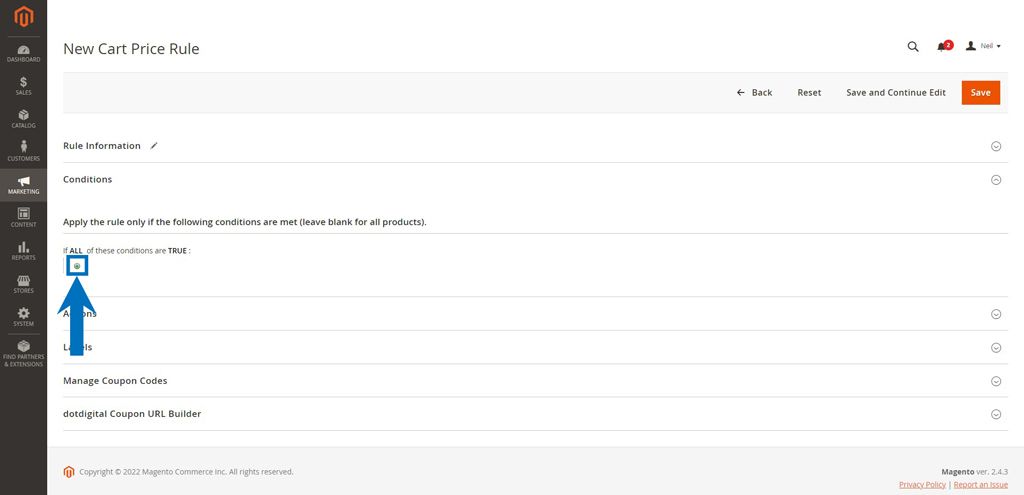This screenshot has width=1024, height=495.
Task: Click the Rule Information title text
Action: [102, 146]
